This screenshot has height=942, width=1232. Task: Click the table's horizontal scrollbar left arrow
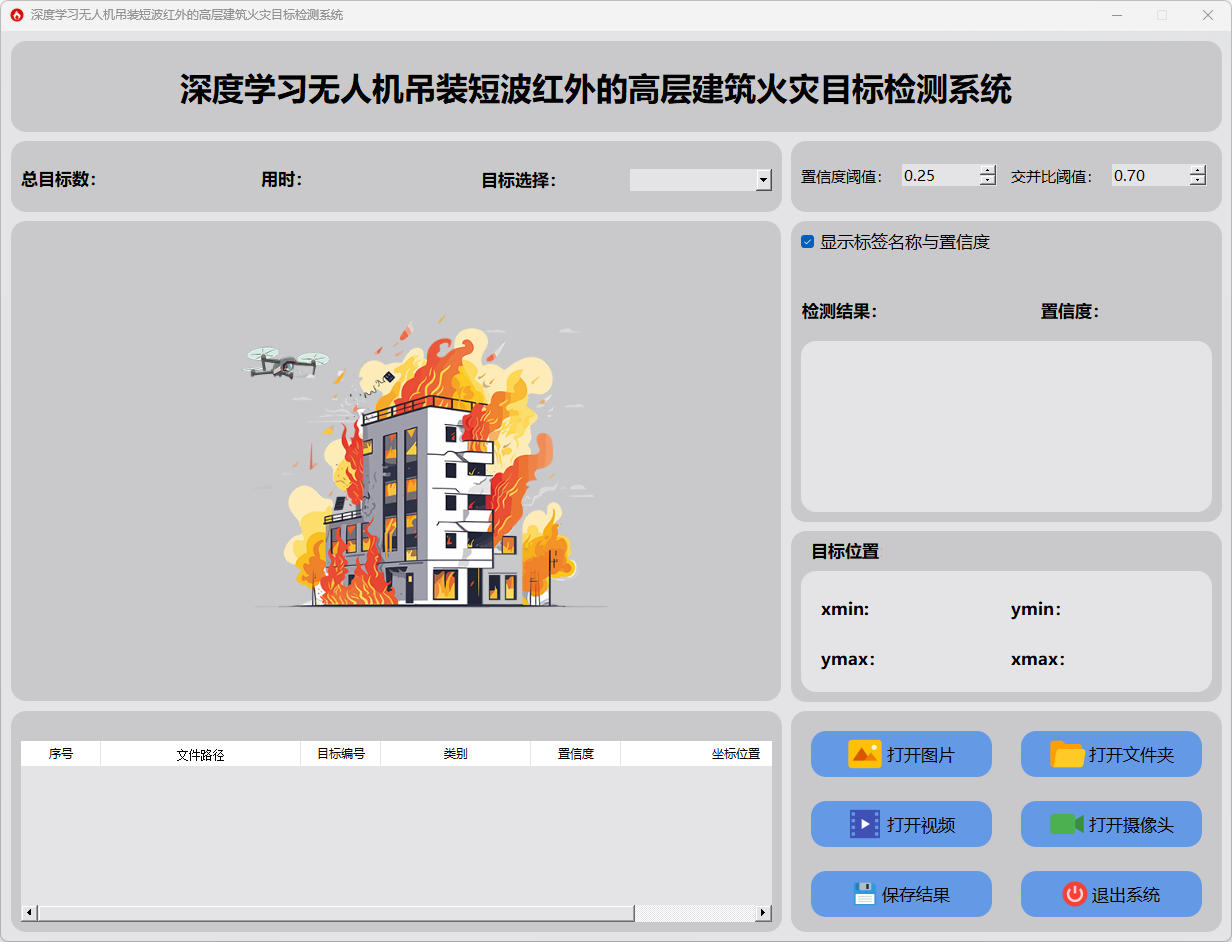coord(29,913)
